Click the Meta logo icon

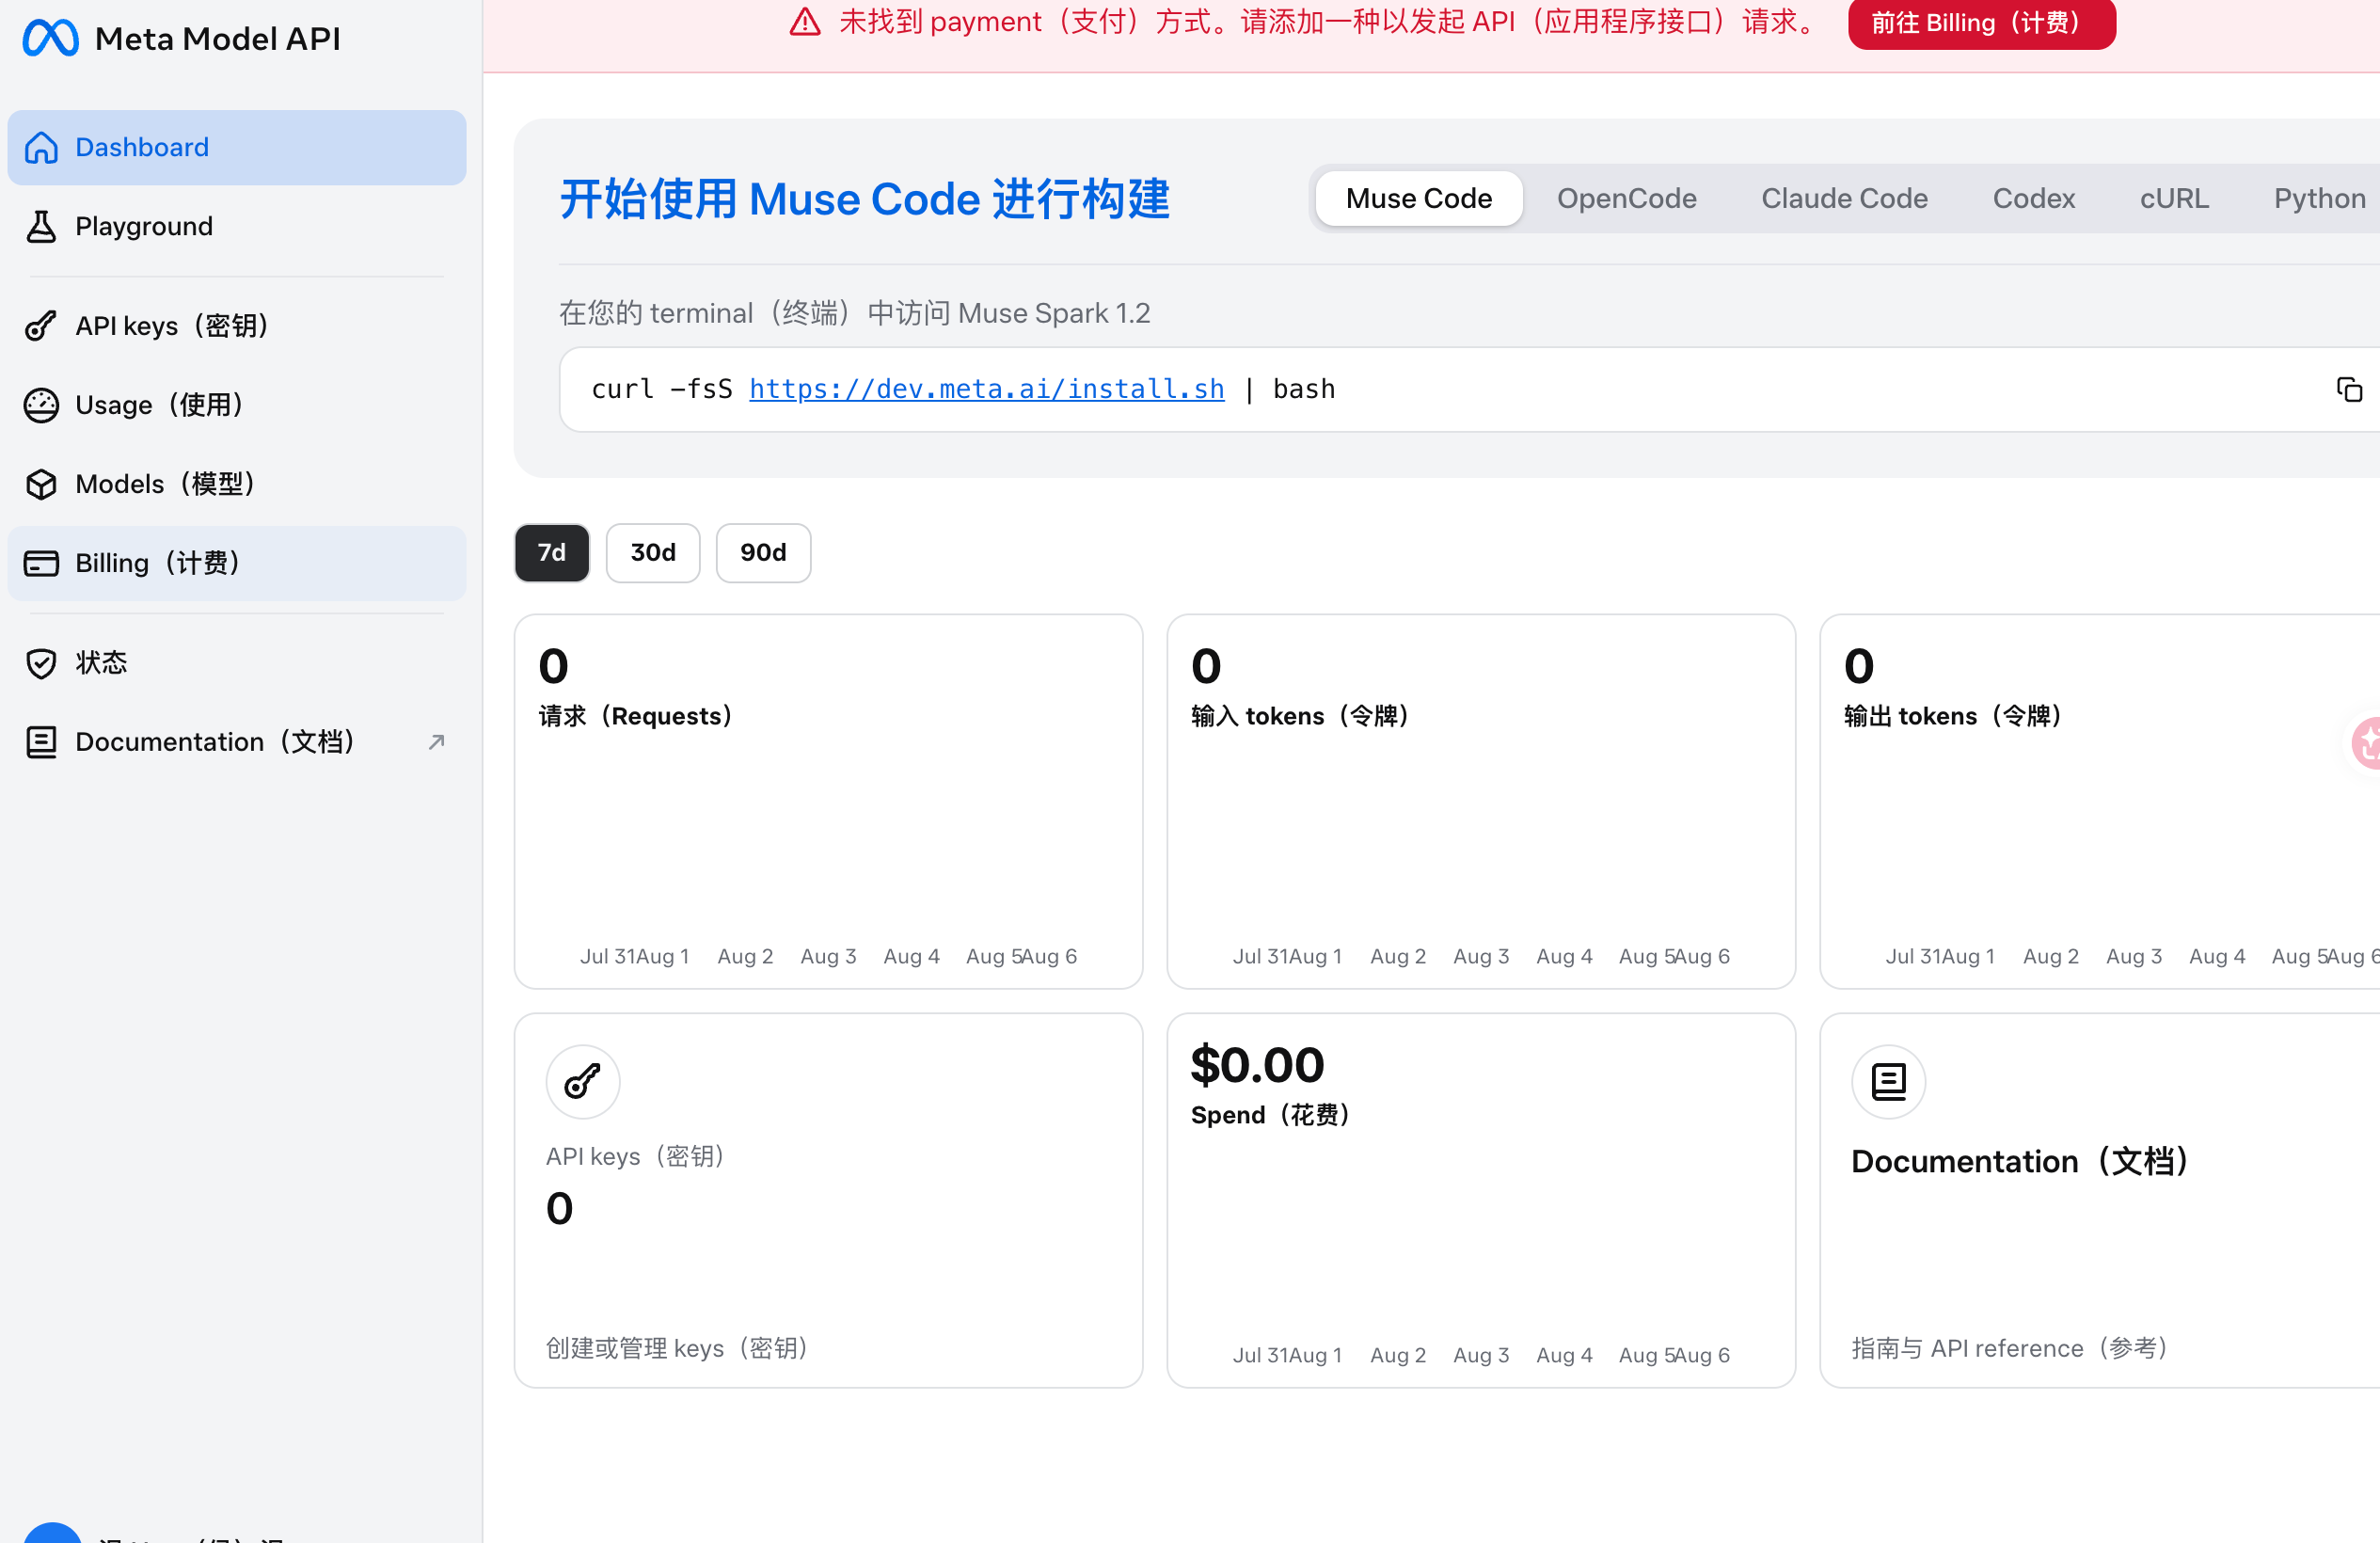coord(50,38)
